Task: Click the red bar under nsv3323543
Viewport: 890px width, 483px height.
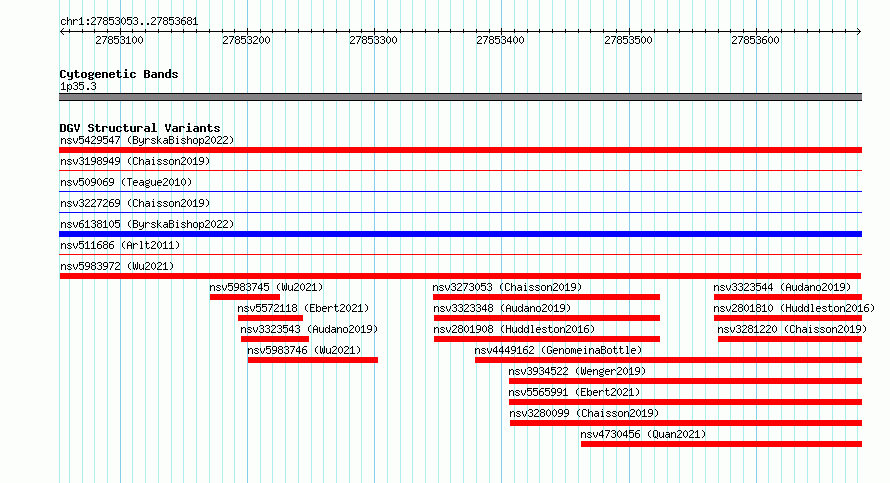Action: 275,339
